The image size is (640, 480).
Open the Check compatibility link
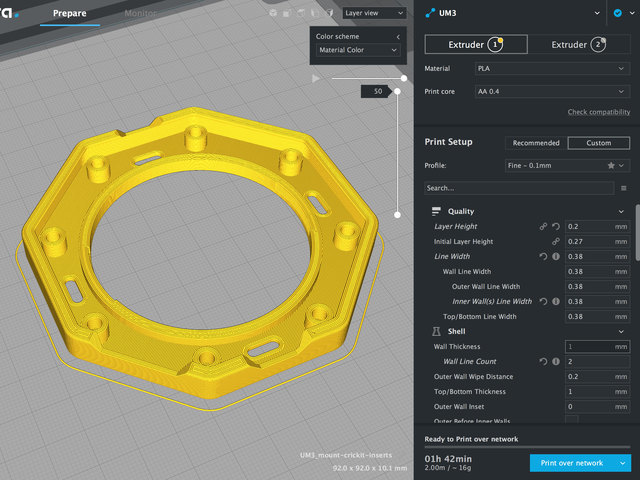pos(598,112)
